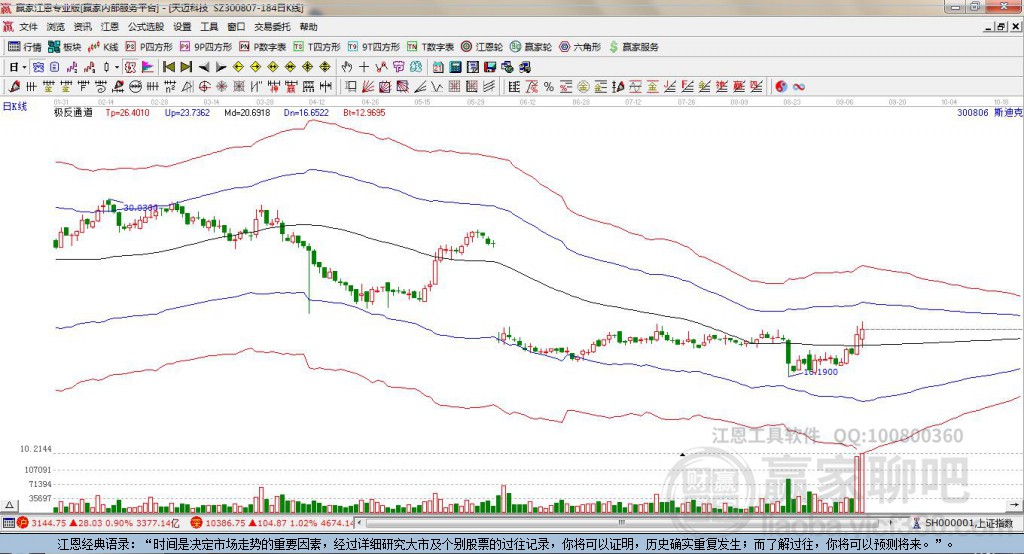Open the 浏览 menu
This screenshot has width=1024, height=554.
[56, 27]
